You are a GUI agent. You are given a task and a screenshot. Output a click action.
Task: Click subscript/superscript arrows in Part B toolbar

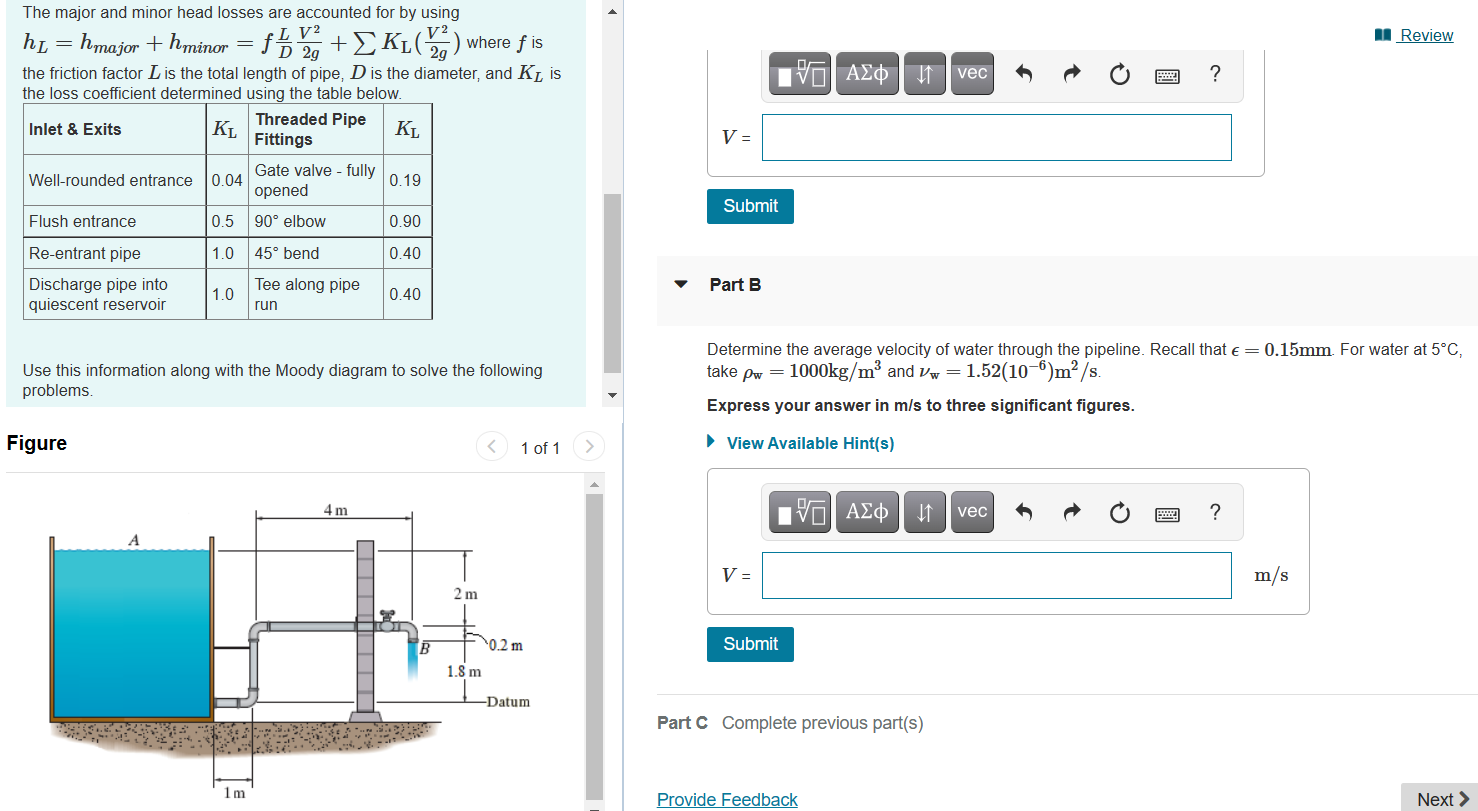click(925, 512)
